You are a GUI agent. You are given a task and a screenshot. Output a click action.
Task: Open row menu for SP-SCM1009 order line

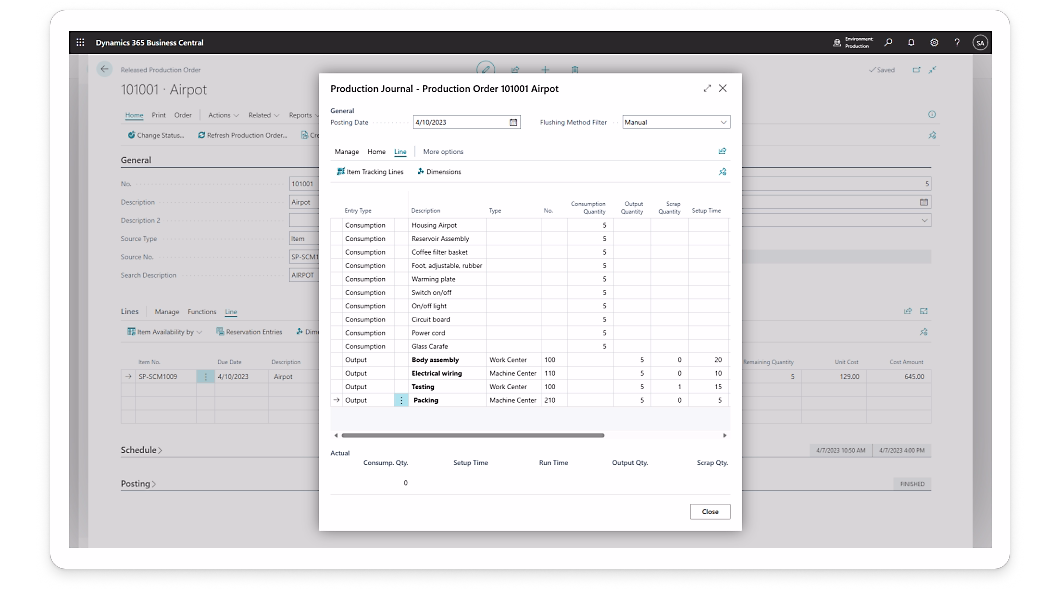point(206,376)
